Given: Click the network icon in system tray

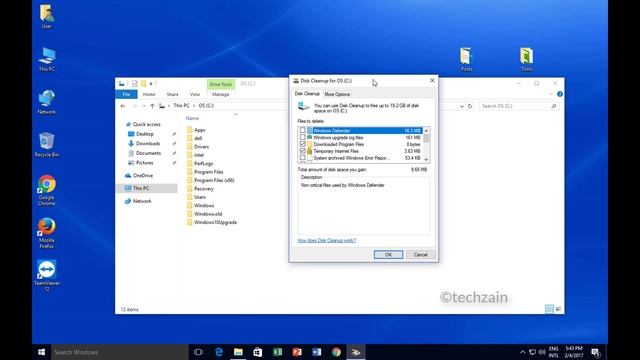Looking at the screenshot, I should click(532, 352).
